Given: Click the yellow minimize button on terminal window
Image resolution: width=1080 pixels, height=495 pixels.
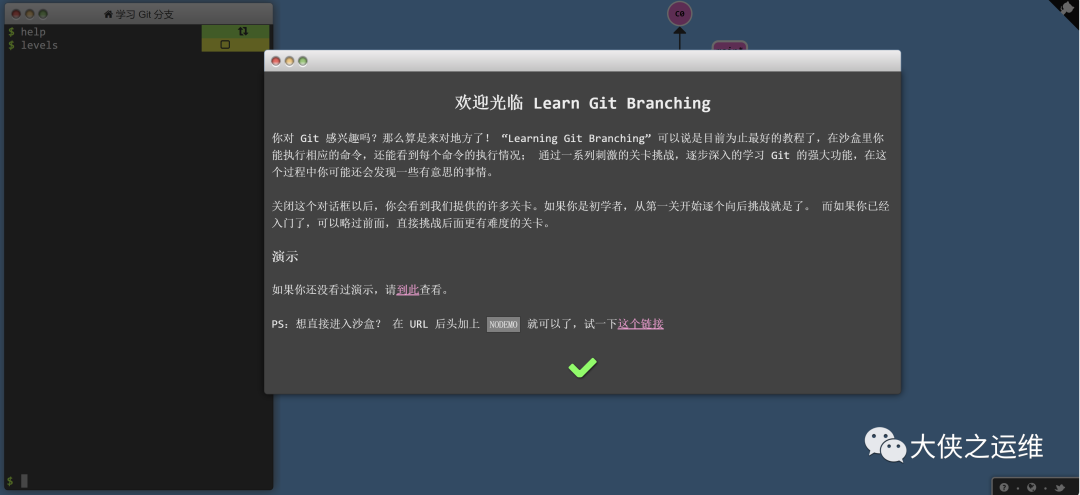Looking at the screenshot, I should point(30,14).
